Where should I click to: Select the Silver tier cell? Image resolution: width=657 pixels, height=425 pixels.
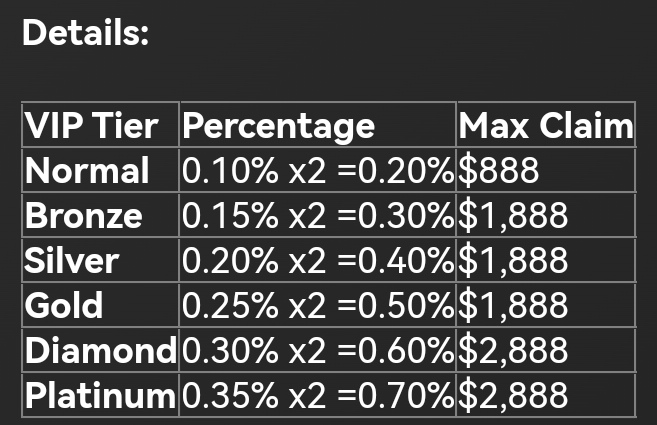coord(72,261)
